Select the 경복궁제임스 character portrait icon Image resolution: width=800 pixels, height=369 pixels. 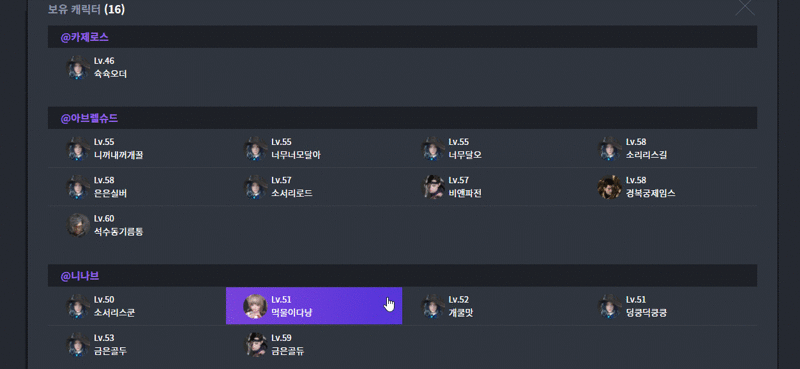point(610,187)
